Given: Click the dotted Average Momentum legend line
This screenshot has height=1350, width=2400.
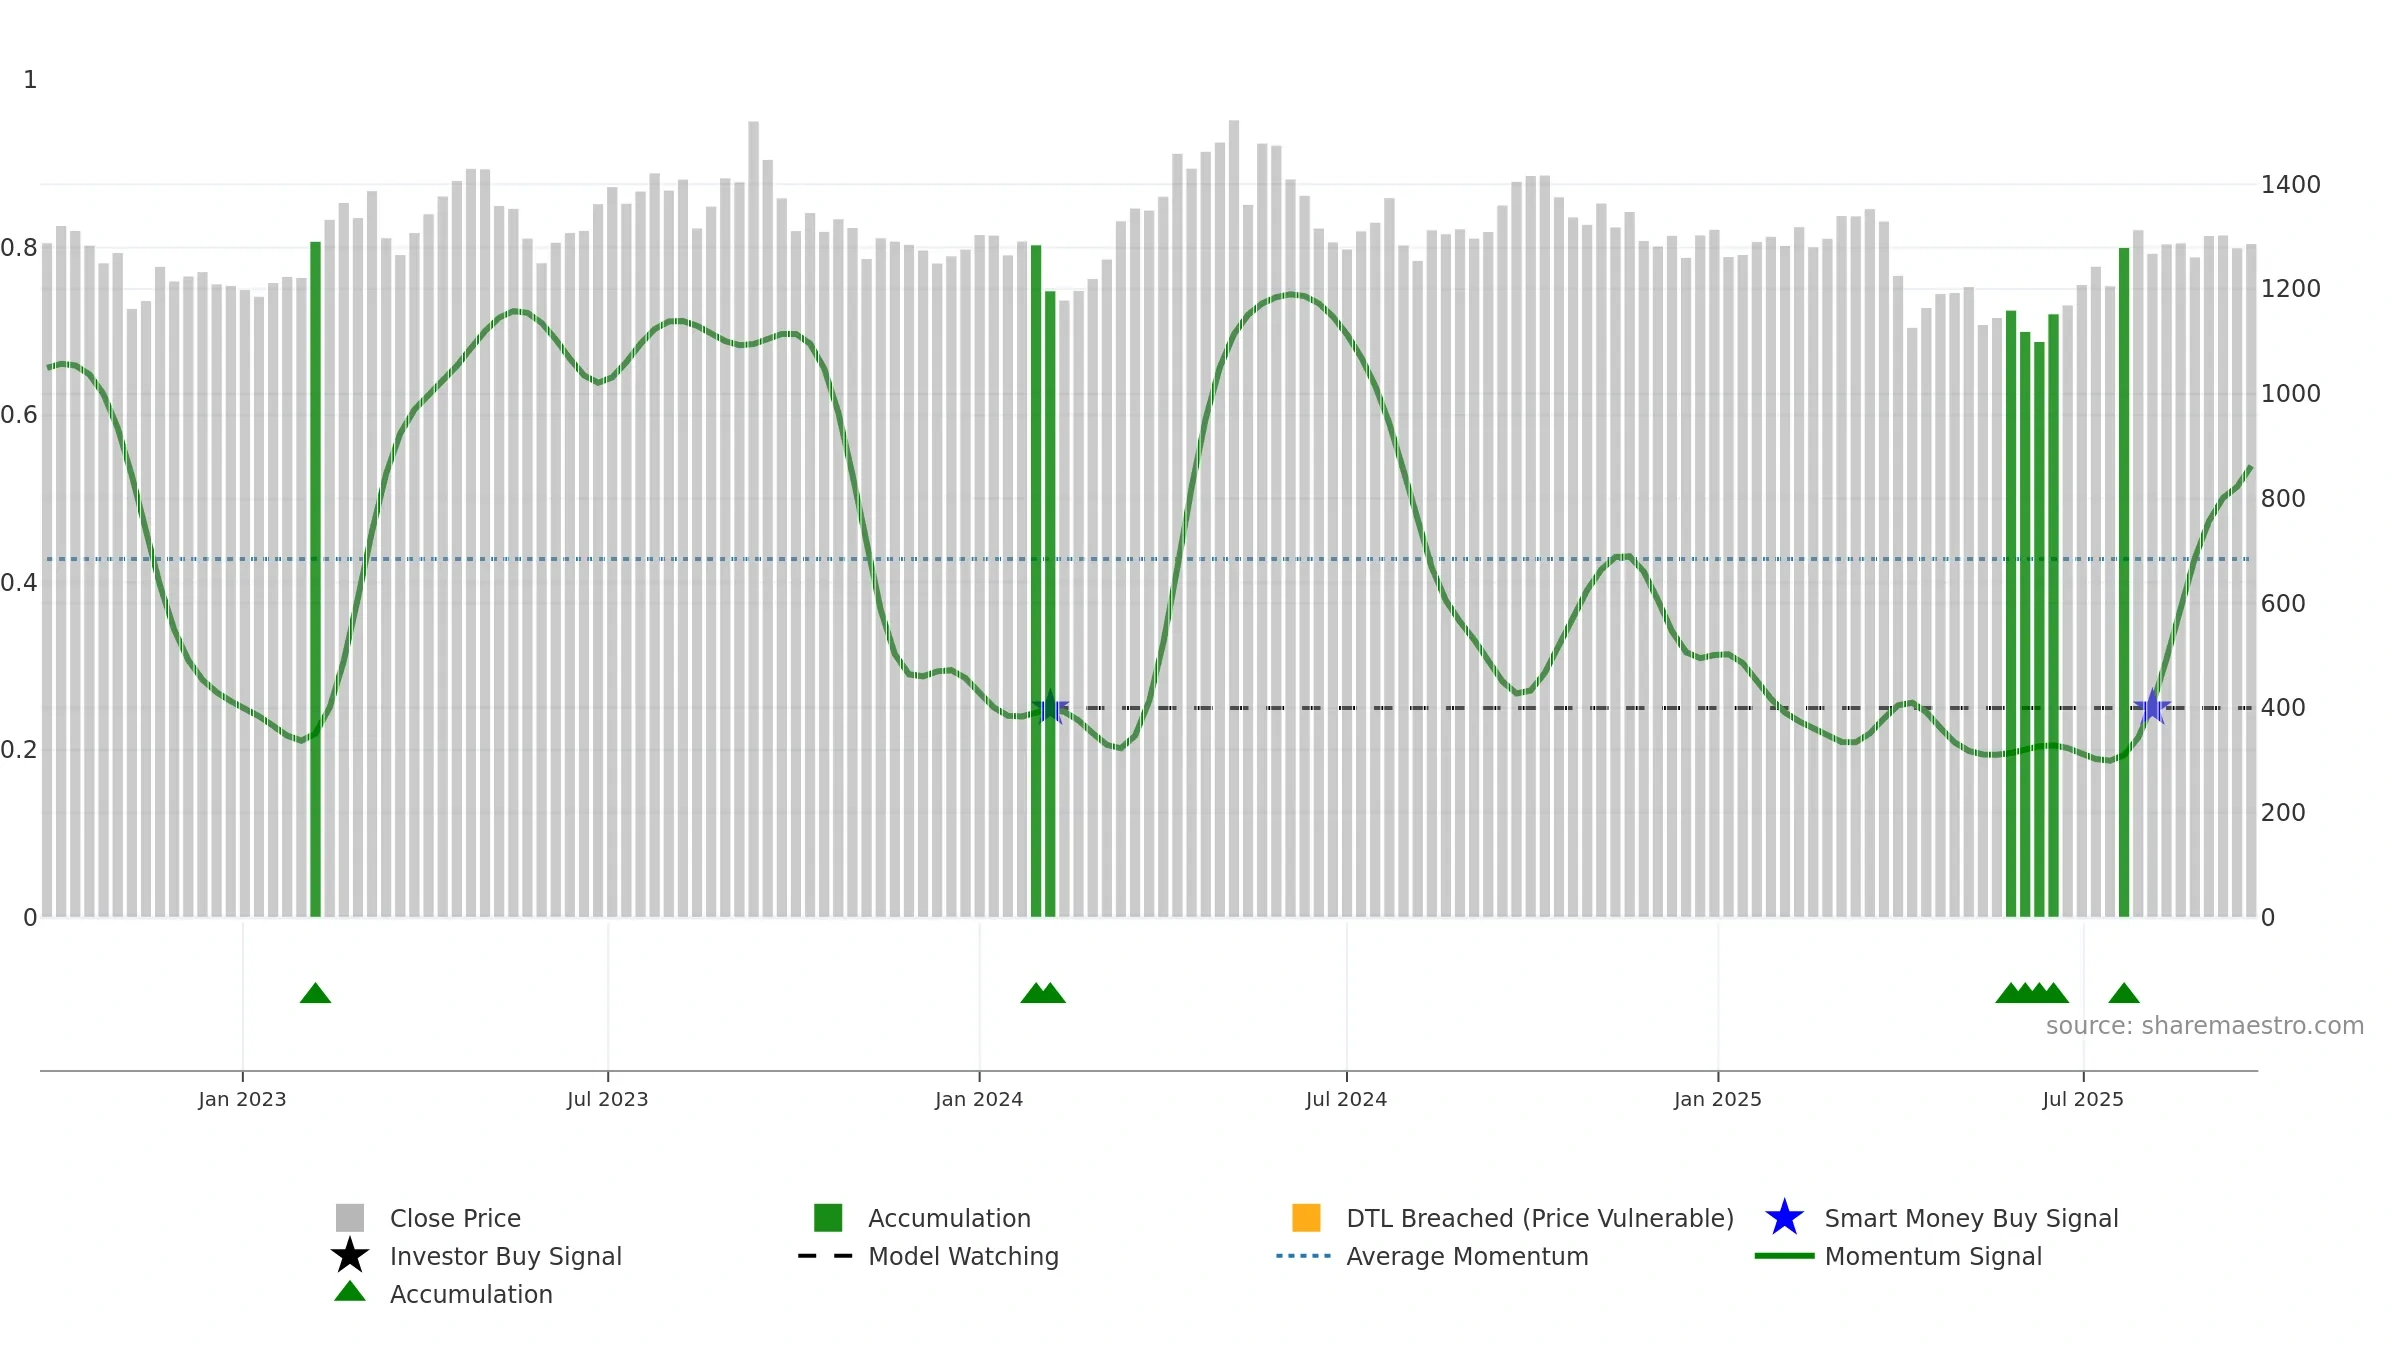Looking at the screenshot, I should click(x=1304, y=1256).
